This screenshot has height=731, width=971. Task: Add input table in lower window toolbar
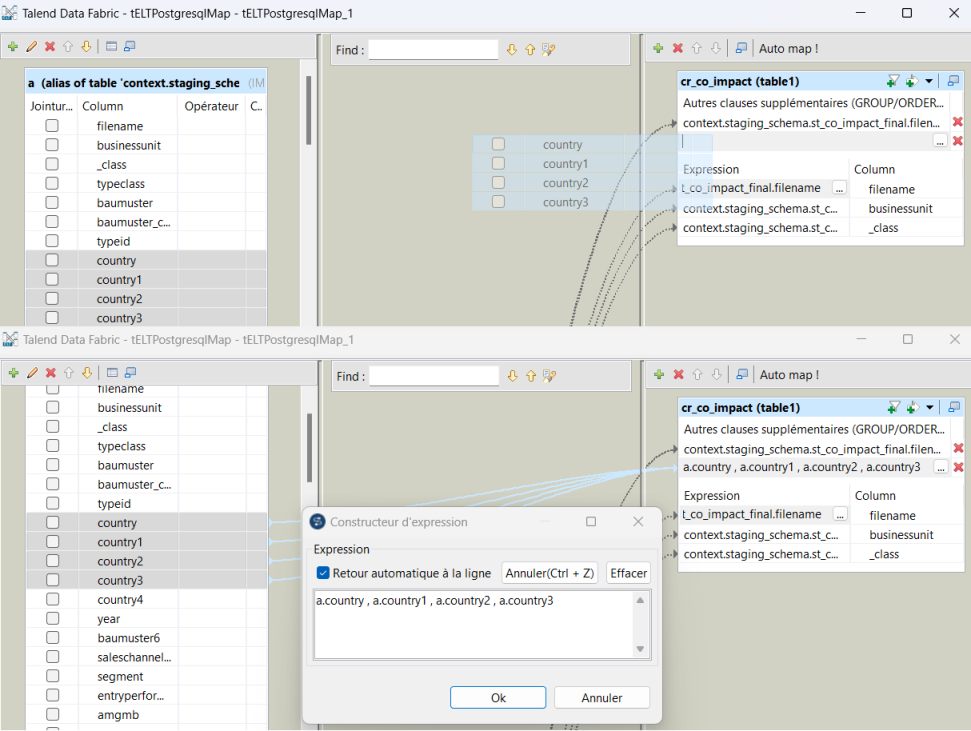[x=13, y=373]
